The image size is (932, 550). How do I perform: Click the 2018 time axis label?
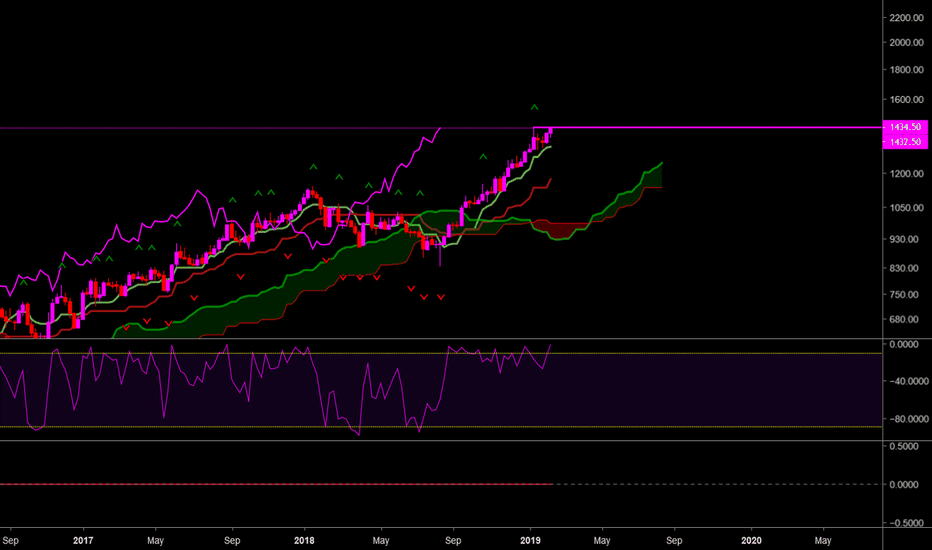pos(304,540)
